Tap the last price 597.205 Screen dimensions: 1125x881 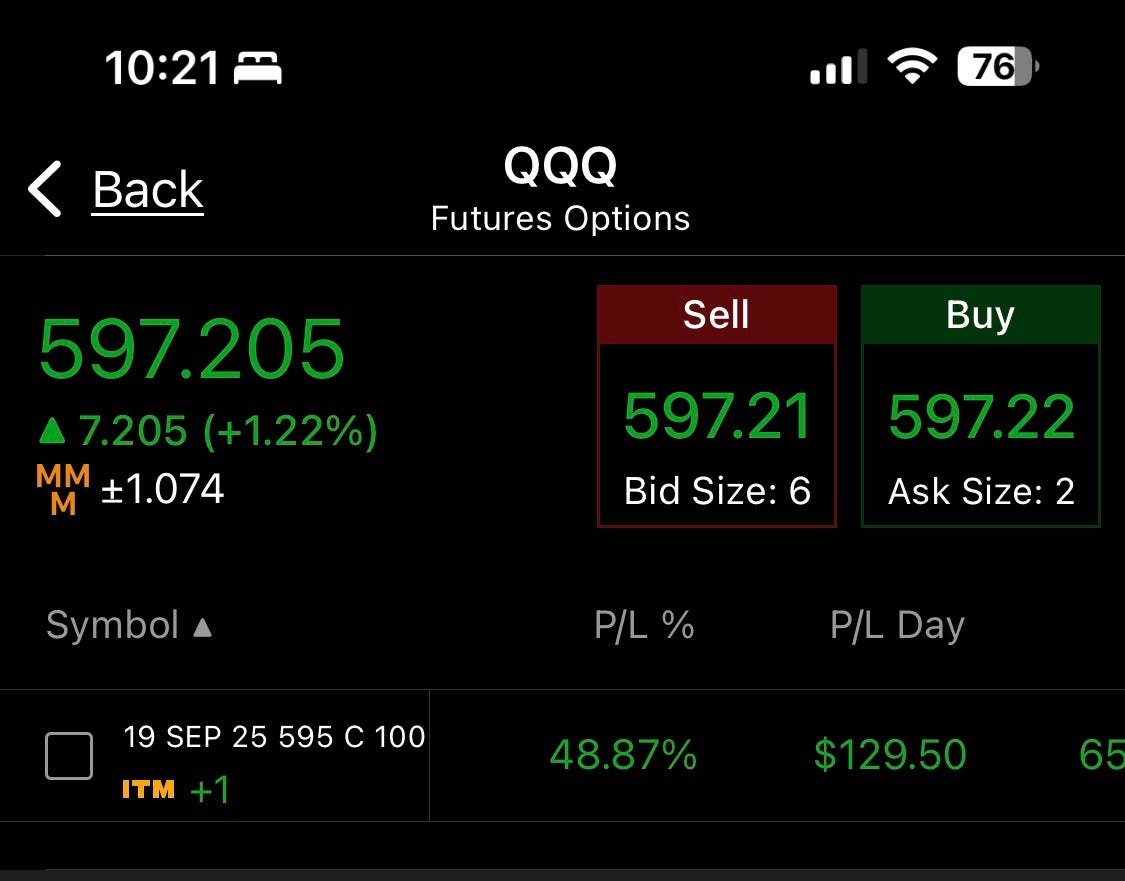192,349
